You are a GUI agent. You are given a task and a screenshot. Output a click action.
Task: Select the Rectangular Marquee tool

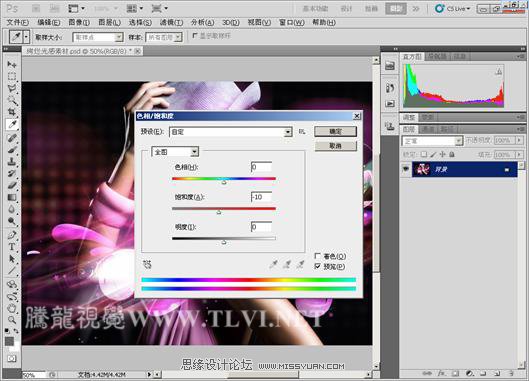[12, 76]
